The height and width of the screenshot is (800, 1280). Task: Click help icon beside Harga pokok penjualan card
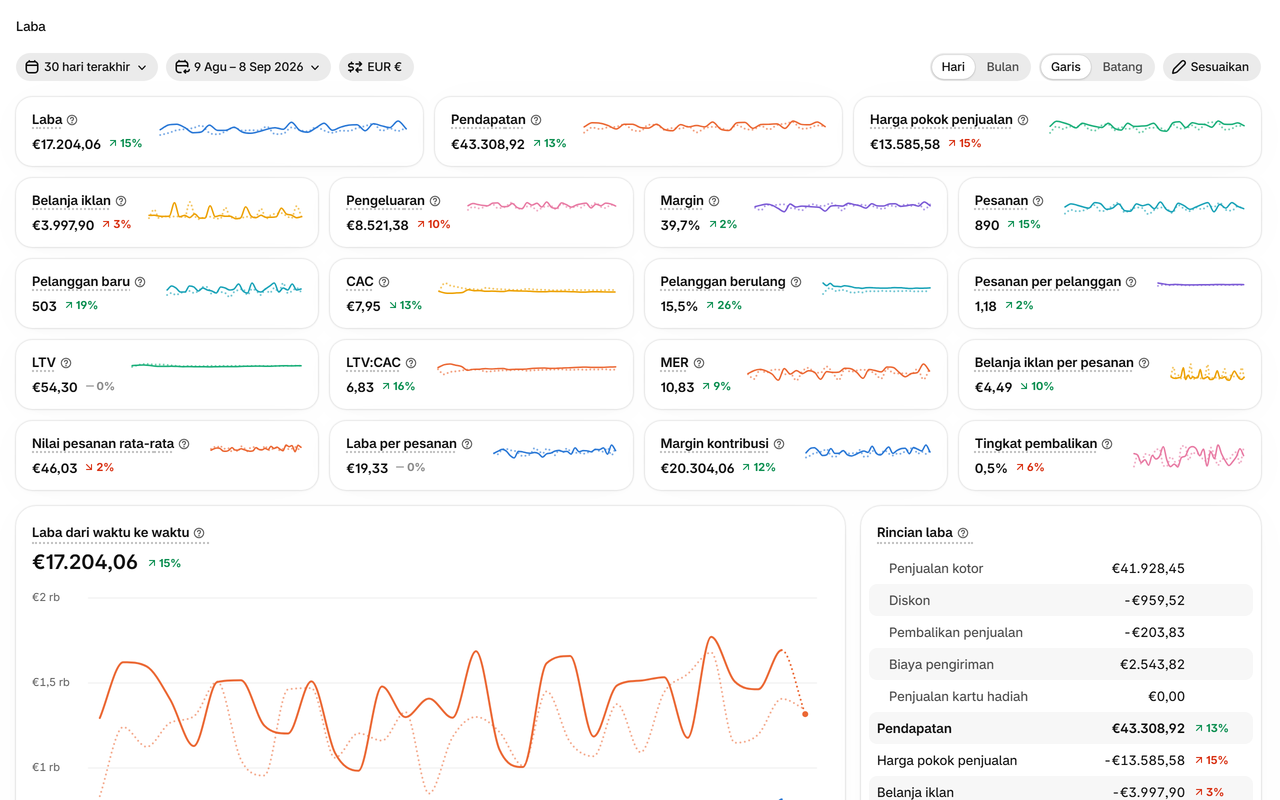(1023, 120)
